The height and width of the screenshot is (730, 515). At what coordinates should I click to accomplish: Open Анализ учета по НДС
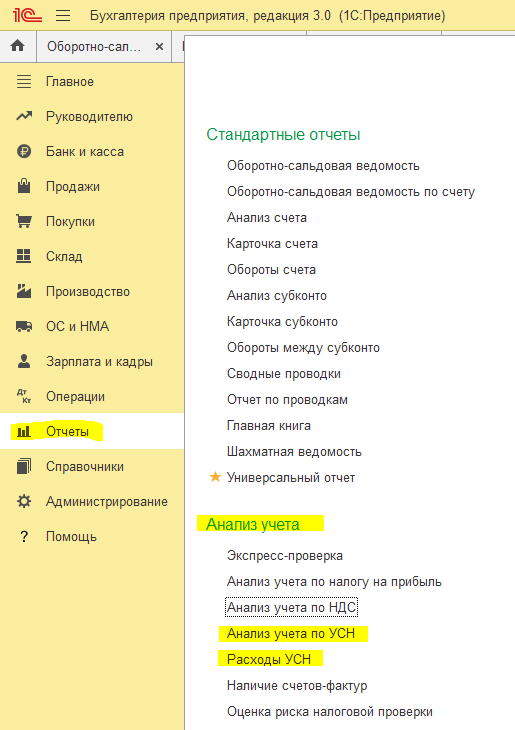click(291, 608)
